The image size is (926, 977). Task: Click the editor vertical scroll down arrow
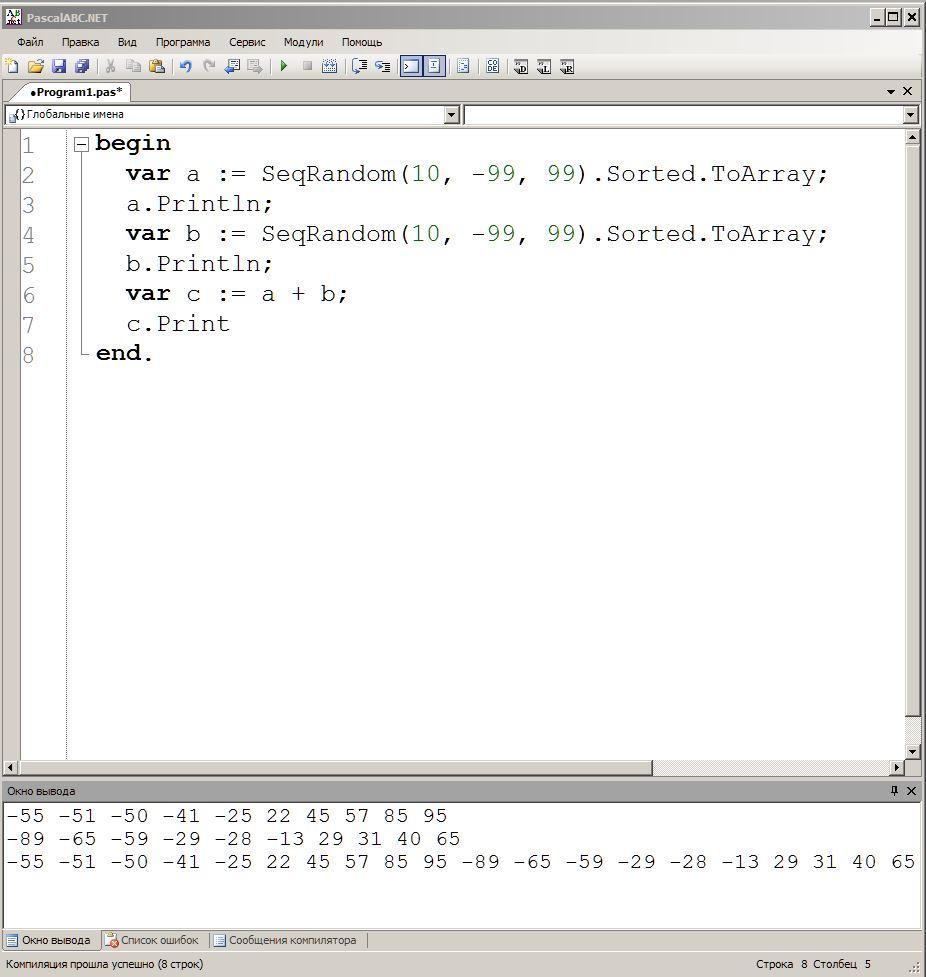click(912, 751)
